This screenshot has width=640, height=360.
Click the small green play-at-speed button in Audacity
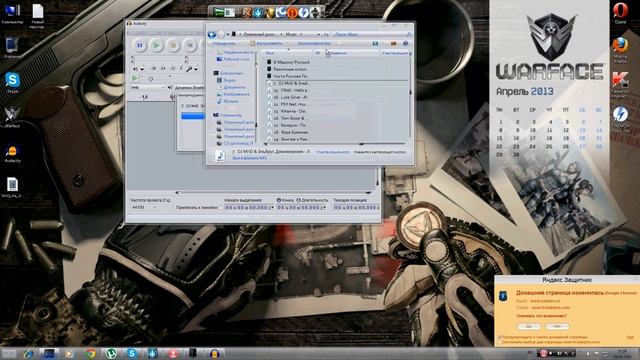(135, 78)
